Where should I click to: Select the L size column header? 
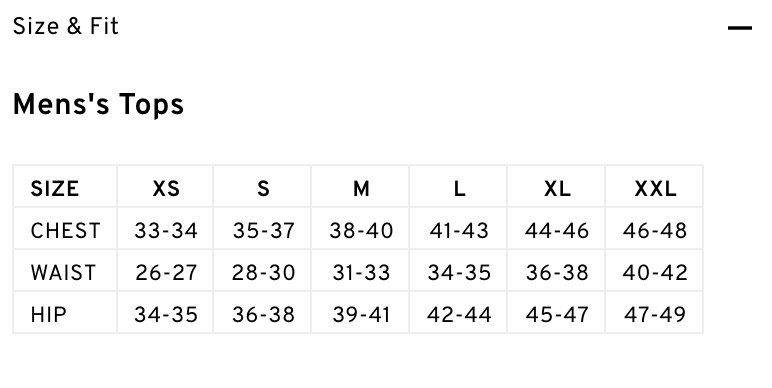click(459, 189)
